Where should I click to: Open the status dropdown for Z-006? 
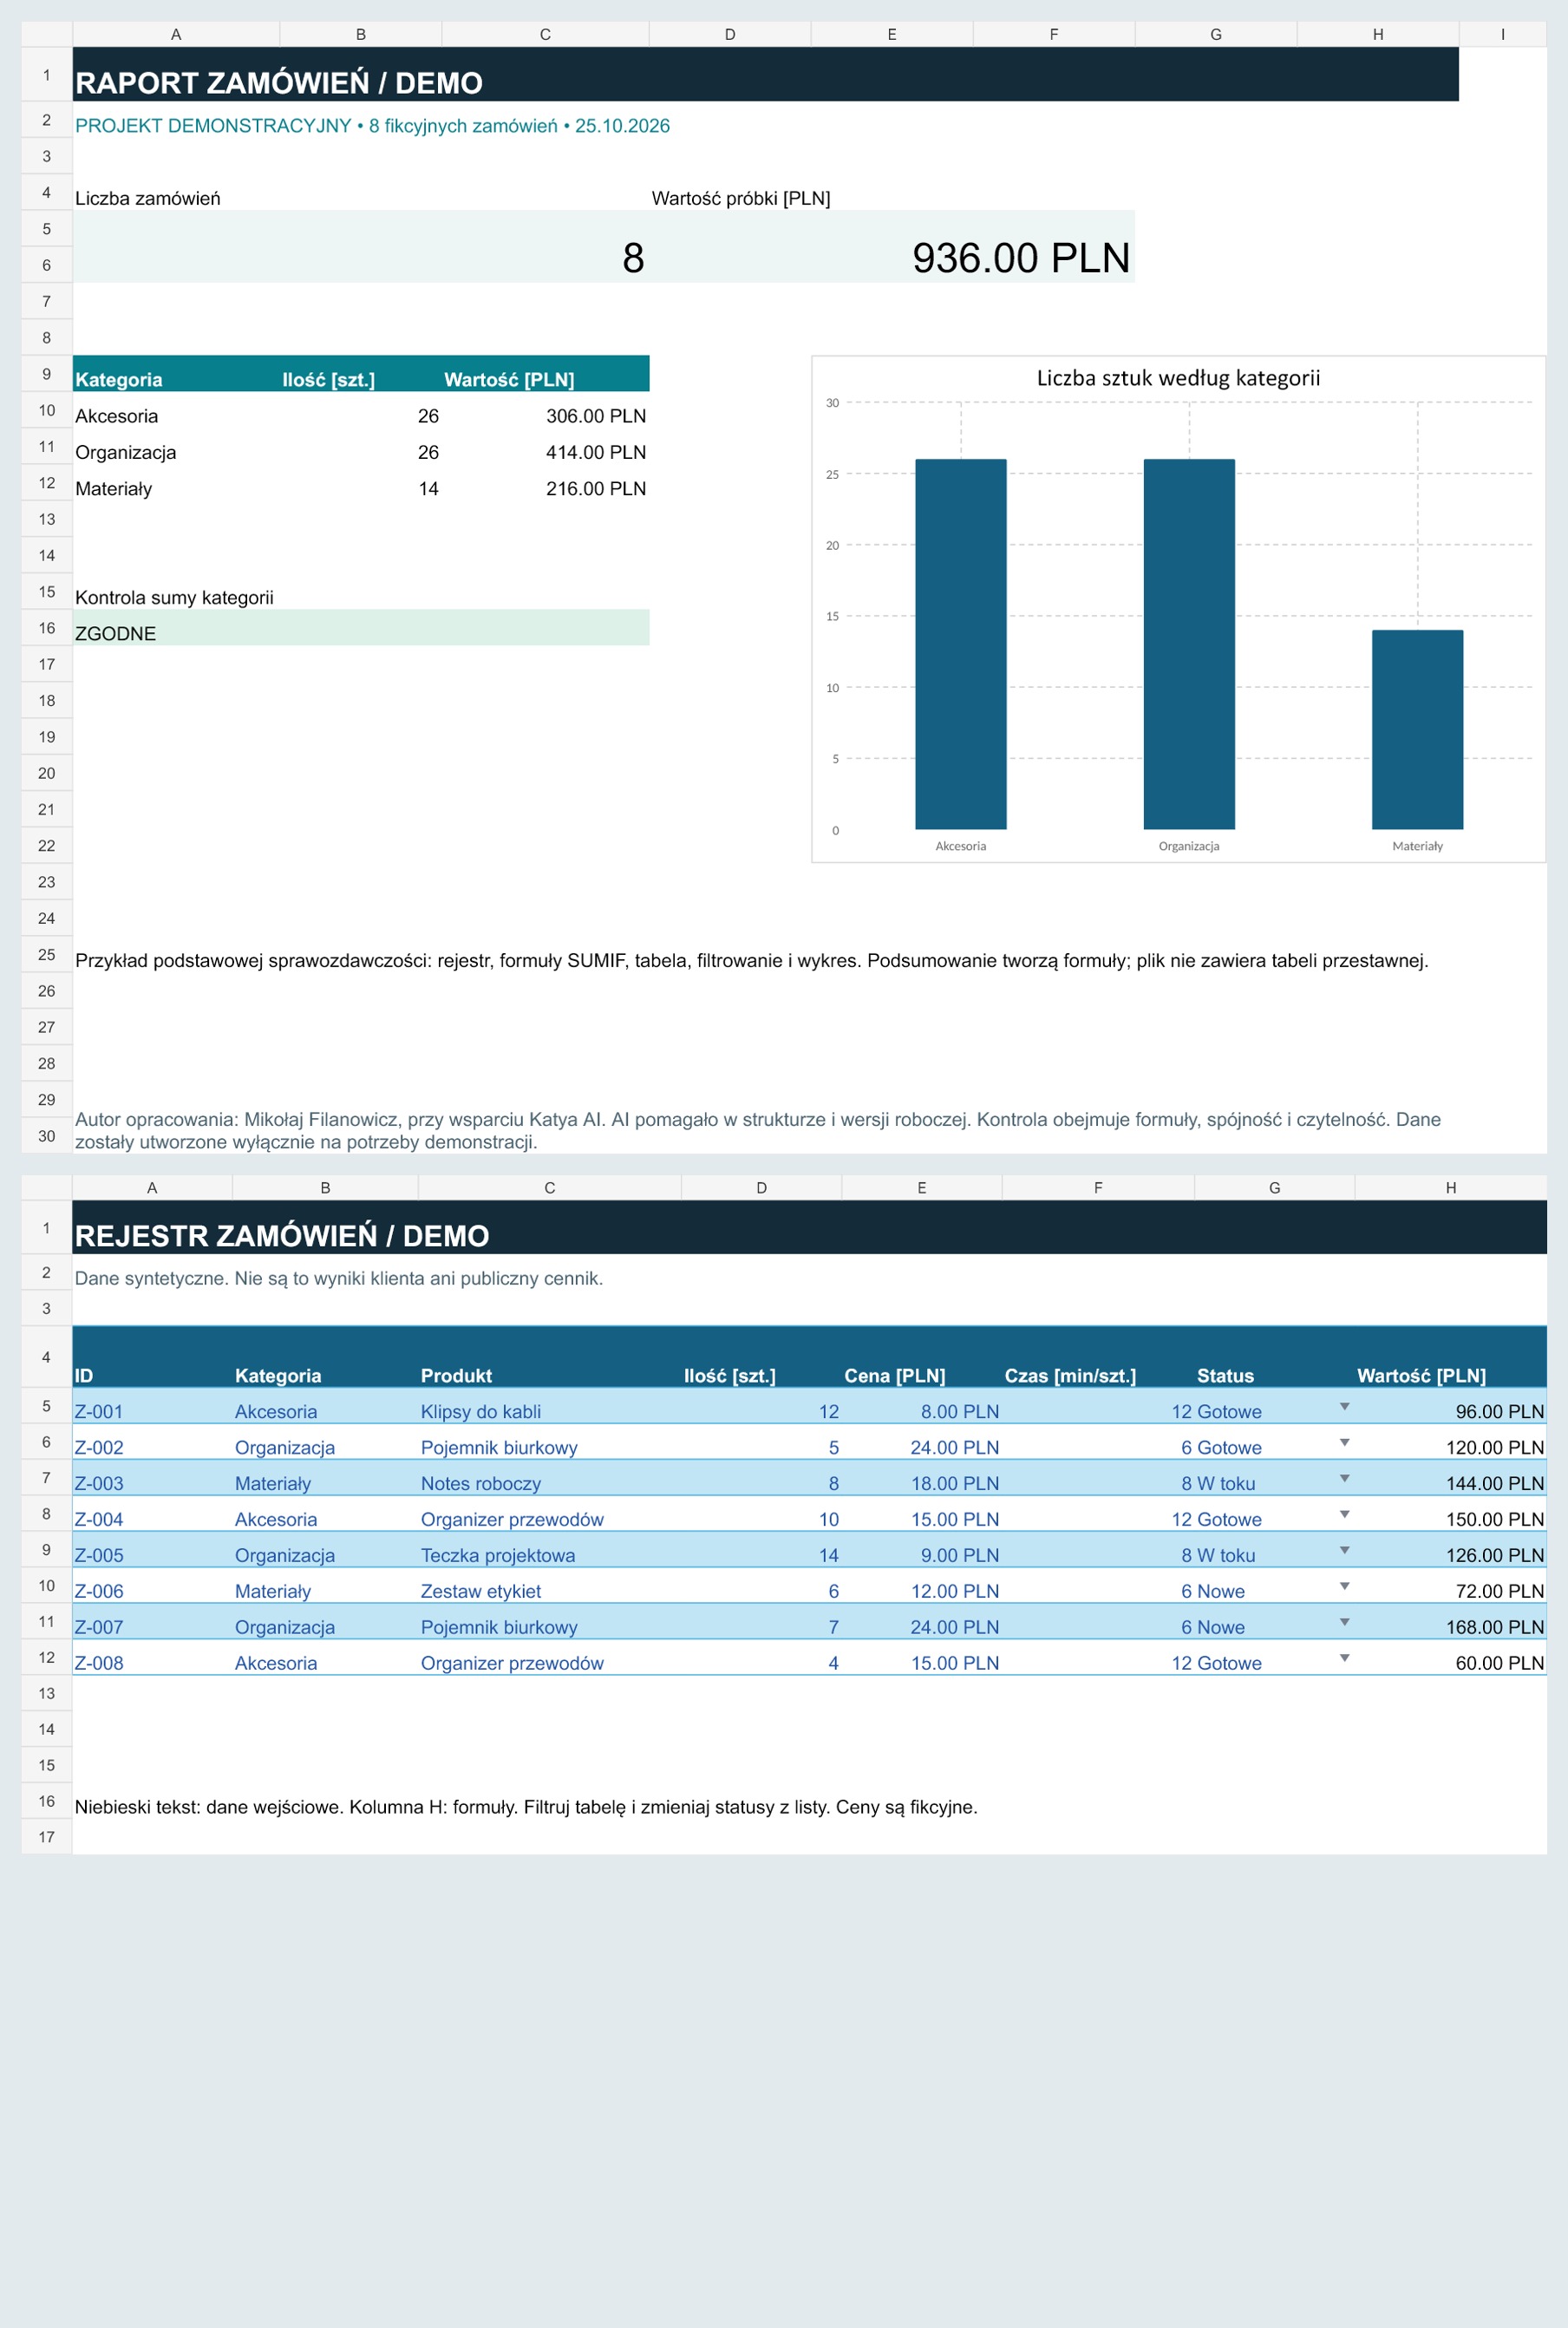pyautogui.click(x=1344, y=1586)
